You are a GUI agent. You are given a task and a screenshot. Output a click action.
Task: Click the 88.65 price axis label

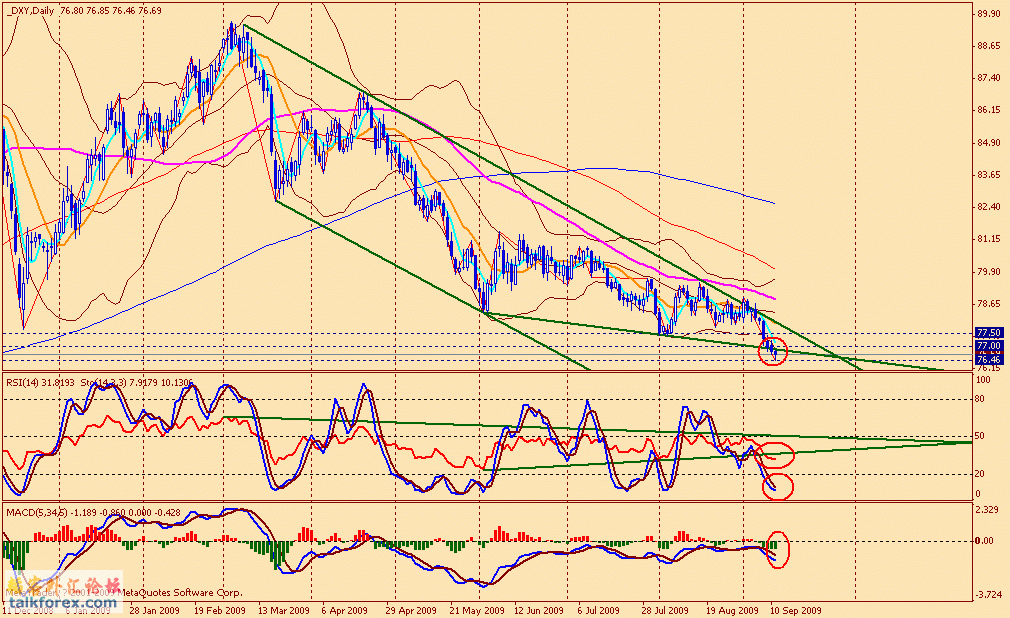coord(989,46)
